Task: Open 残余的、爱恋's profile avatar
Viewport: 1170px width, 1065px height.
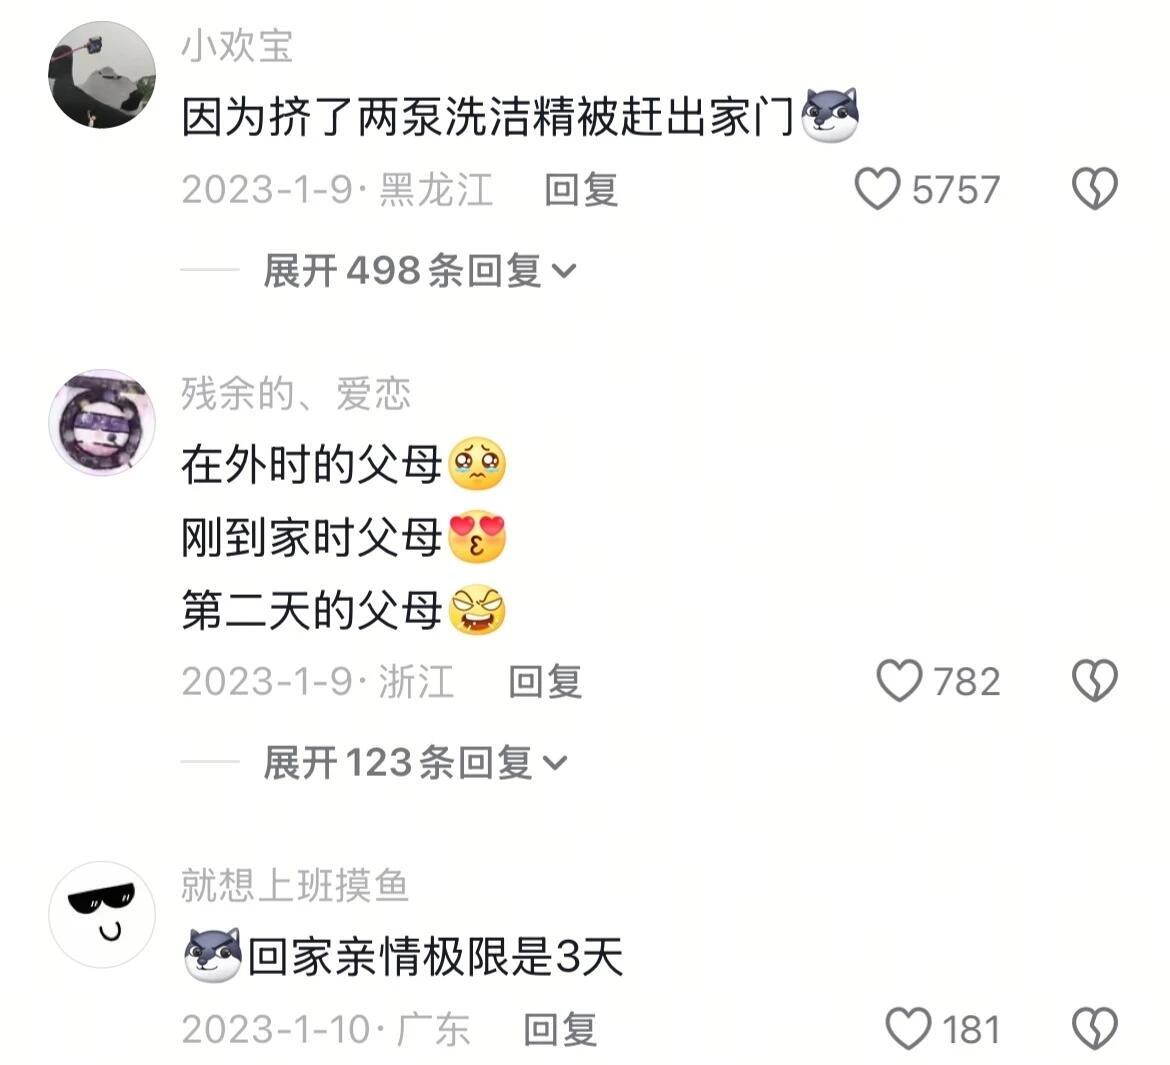Action: [x=102, y=422]
